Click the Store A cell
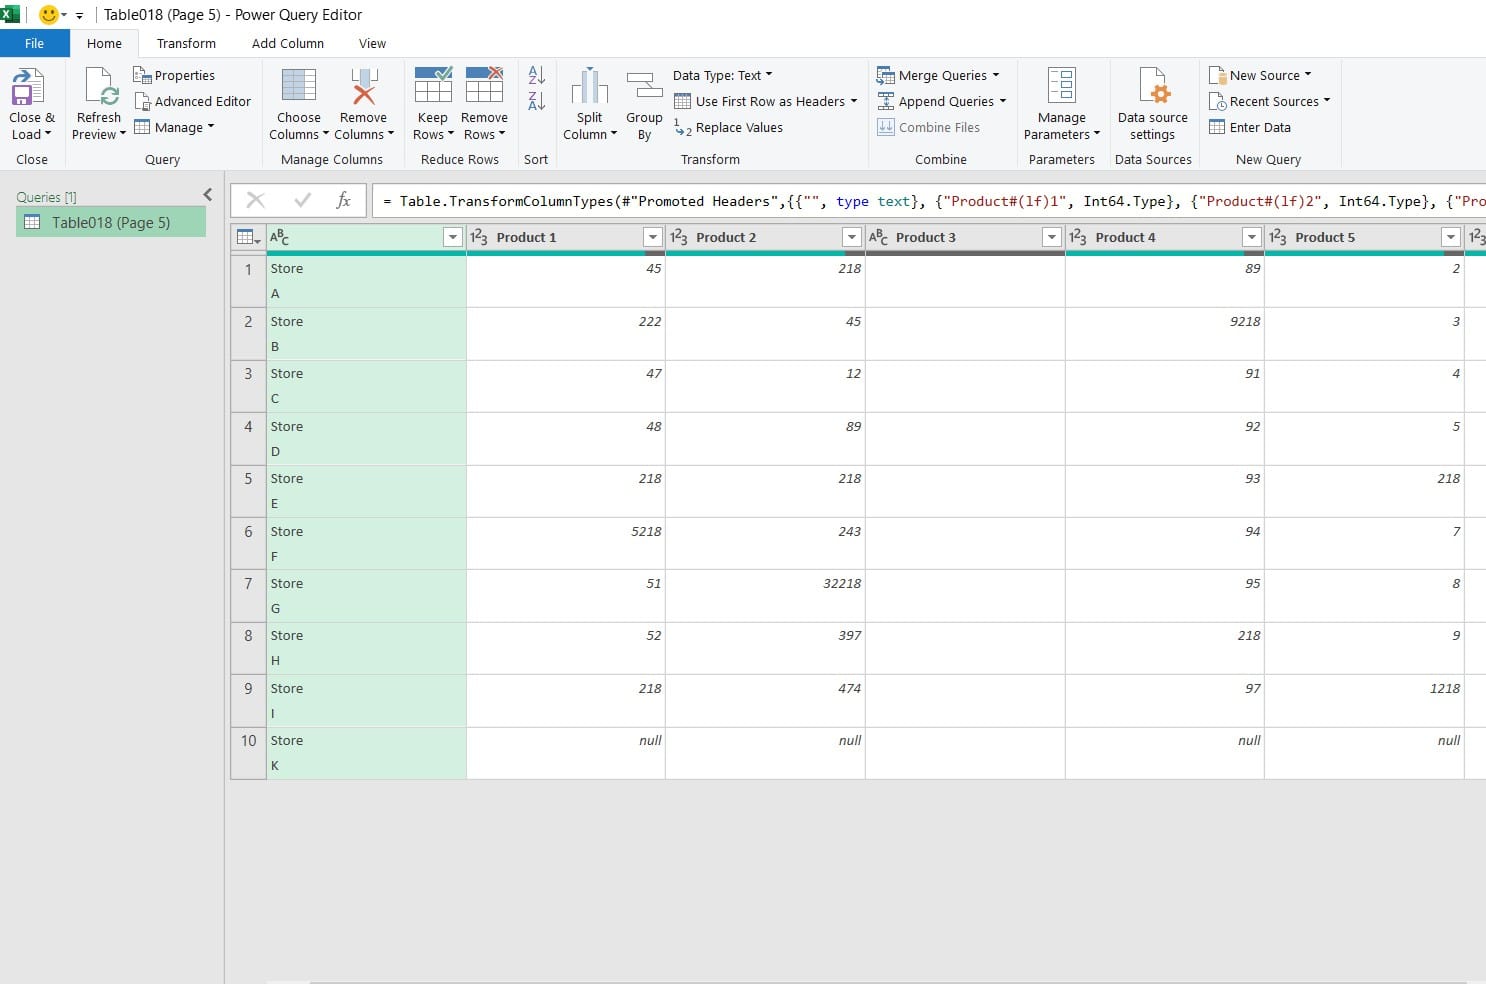 366,281
